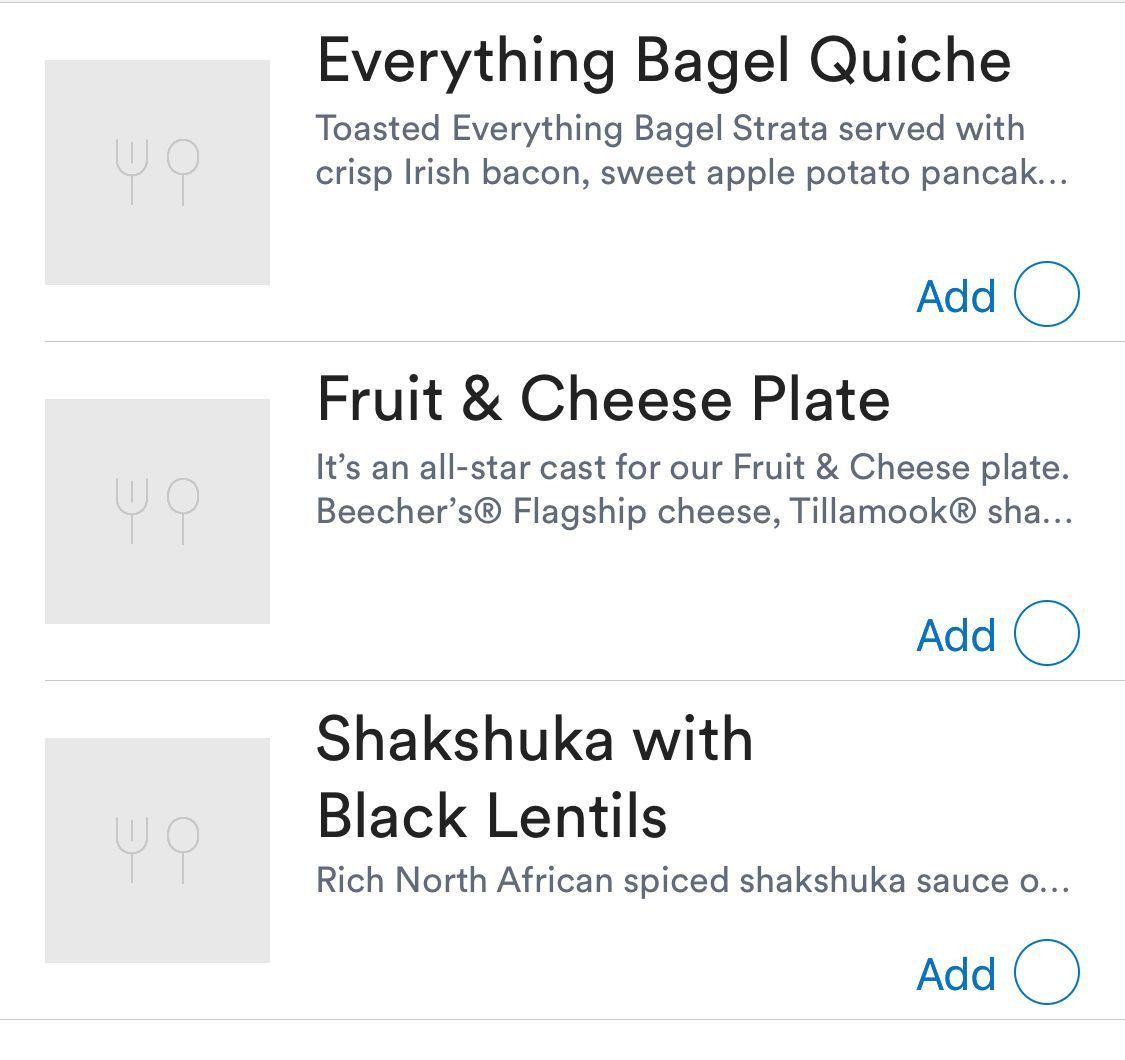The height and width of the screenshot is (1060, 1125).
Task: Expand the truncated description ending in "pancak…"
Action: [x=1050, y=174]
